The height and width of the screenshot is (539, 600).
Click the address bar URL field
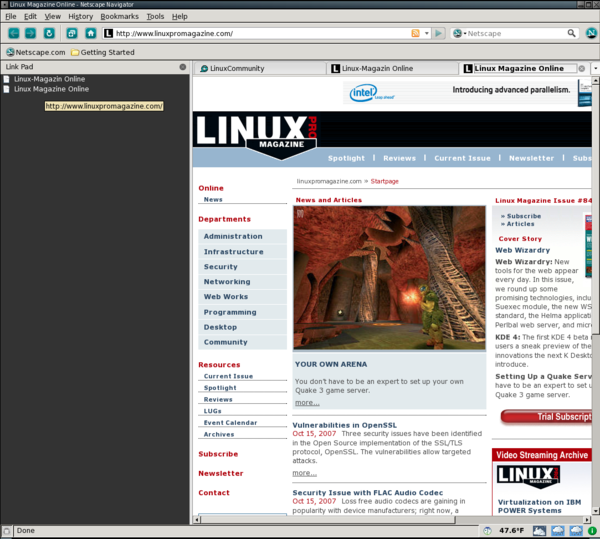260,33
